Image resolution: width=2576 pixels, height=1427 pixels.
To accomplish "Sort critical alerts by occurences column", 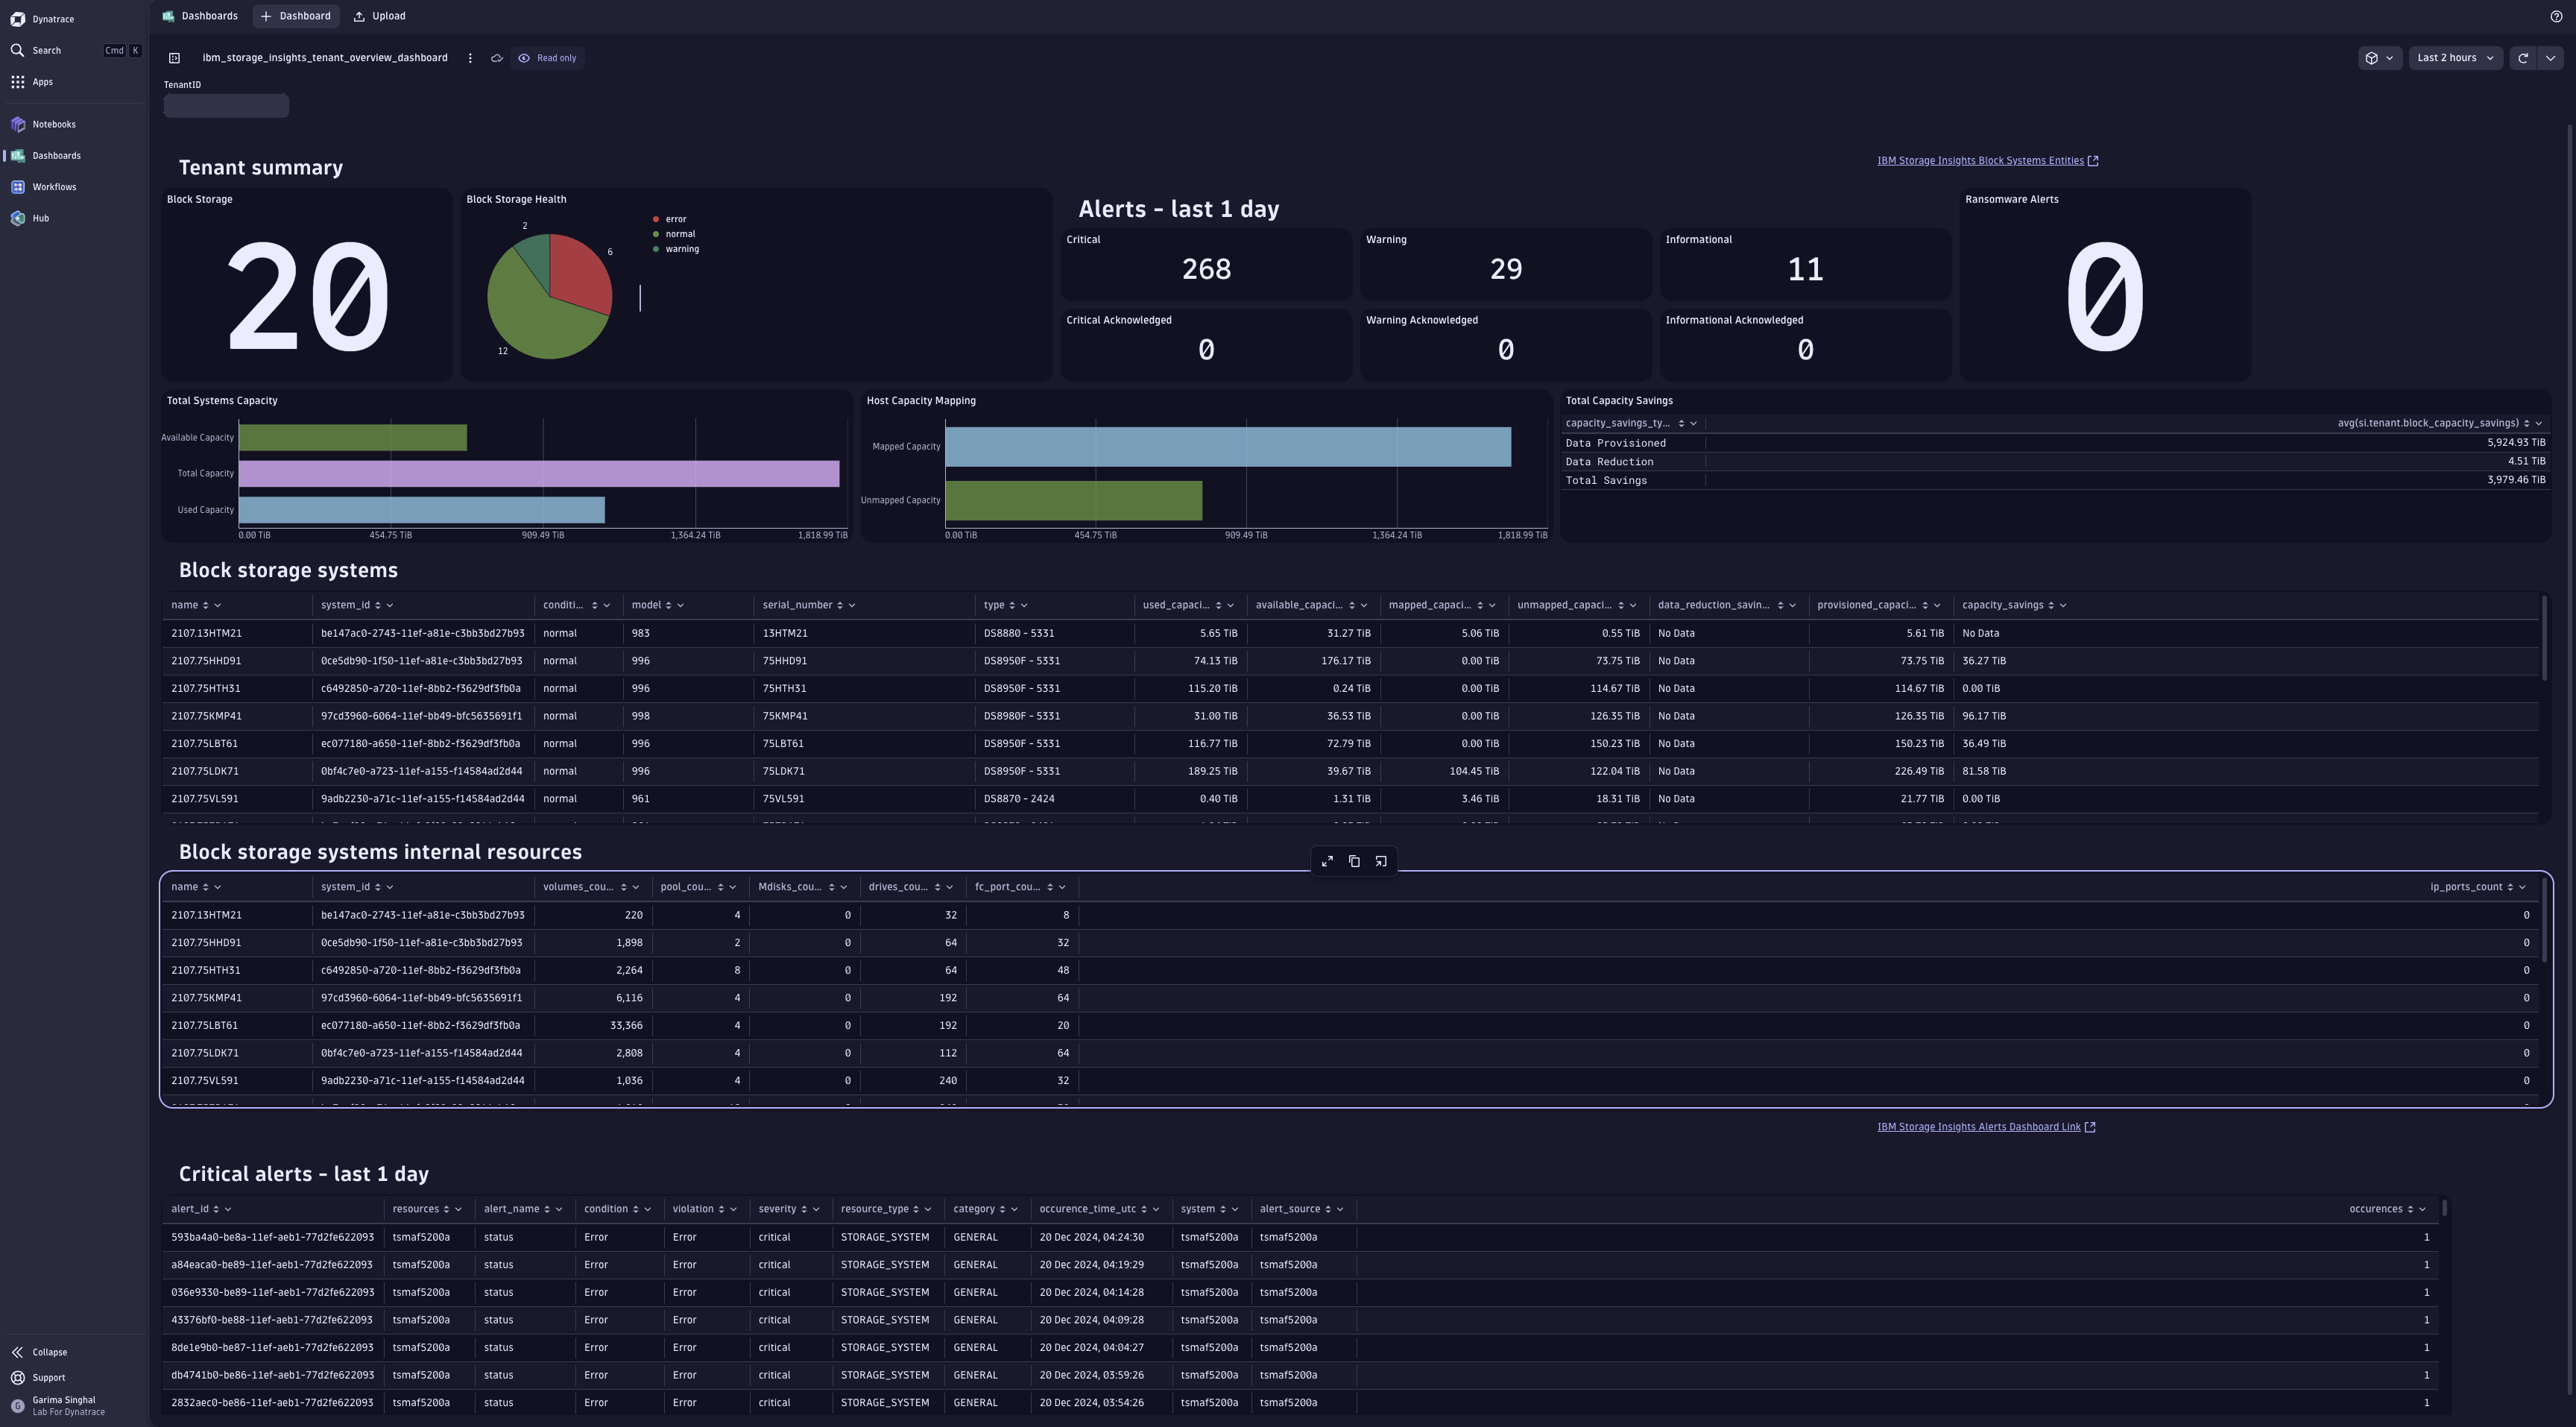I will (2410, 1210).
